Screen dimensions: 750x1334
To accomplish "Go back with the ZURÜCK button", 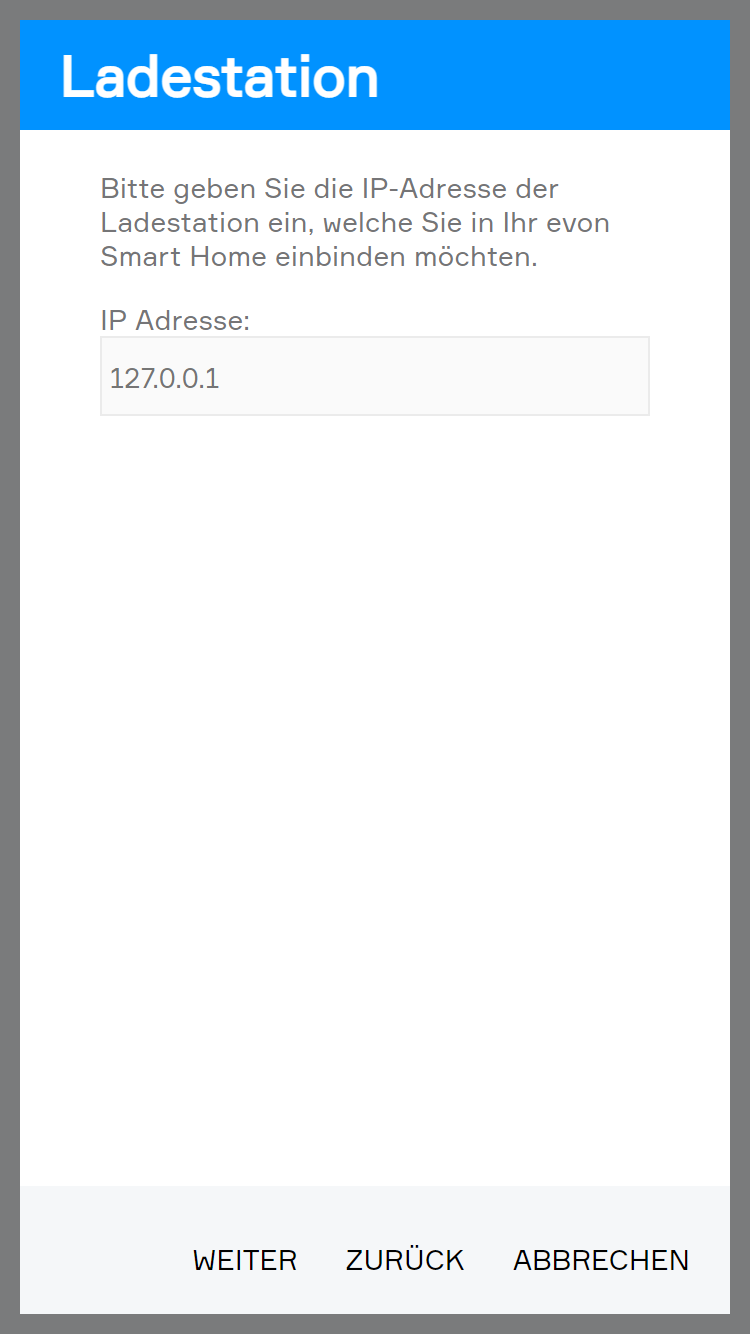I will coord(405,1260).
